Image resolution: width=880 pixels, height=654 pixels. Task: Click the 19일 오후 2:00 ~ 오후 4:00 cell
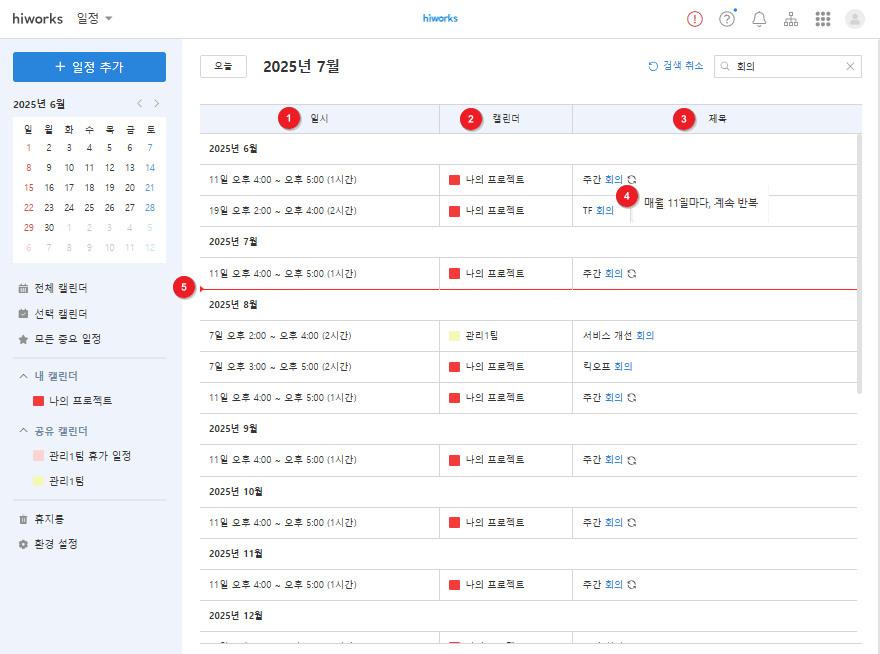(319, 211)
